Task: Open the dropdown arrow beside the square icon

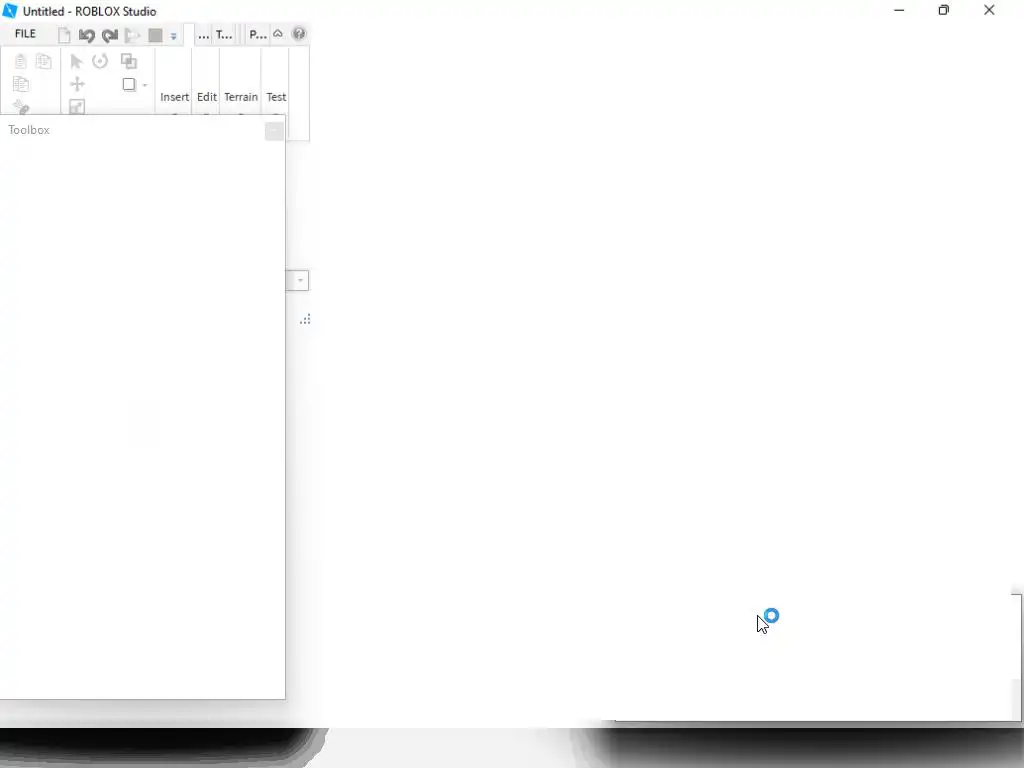Action: click(x=145, y=85)
